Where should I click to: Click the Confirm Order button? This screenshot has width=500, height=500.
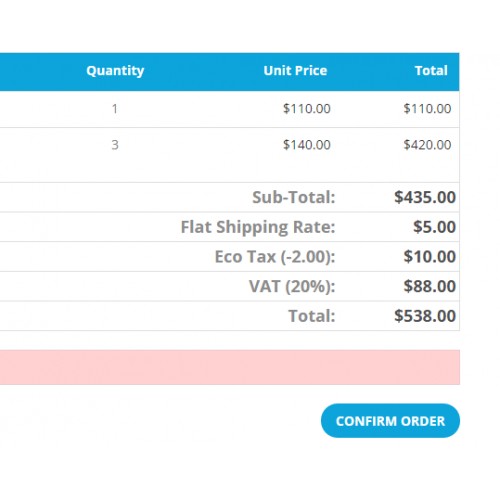point(390,421)
